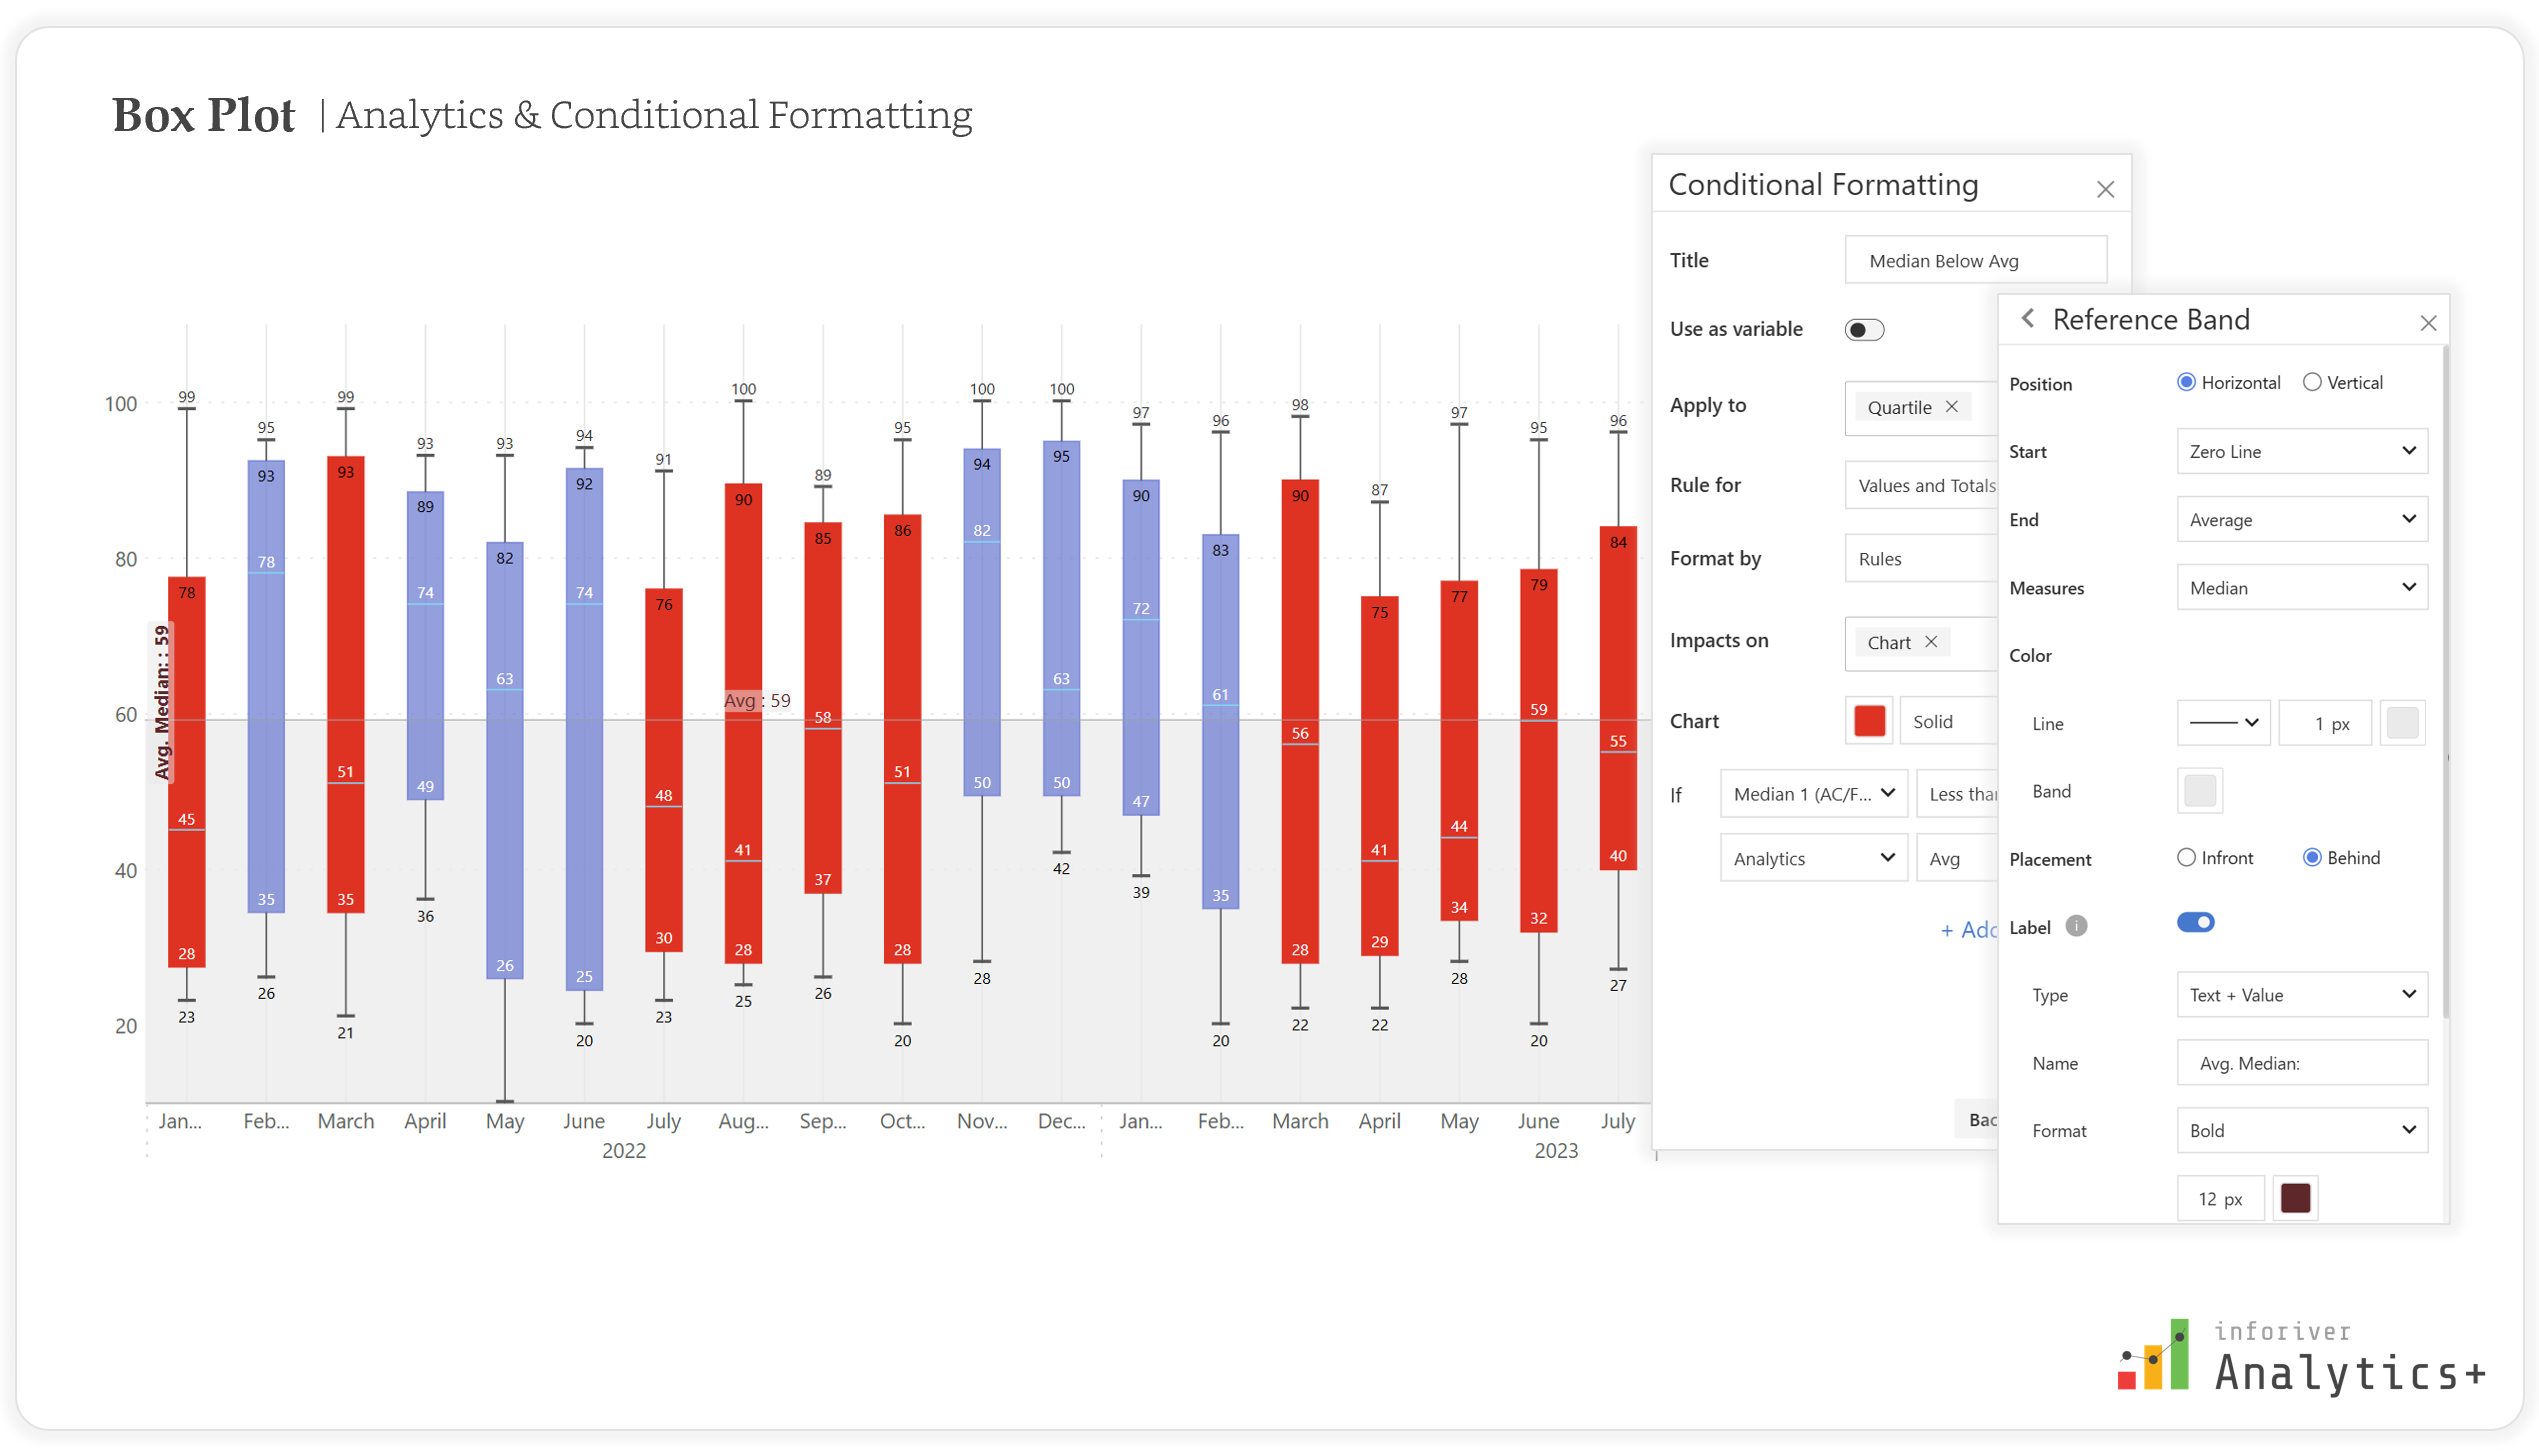Click the Avg: 59 reference label on chart

(x=757, y=701)
